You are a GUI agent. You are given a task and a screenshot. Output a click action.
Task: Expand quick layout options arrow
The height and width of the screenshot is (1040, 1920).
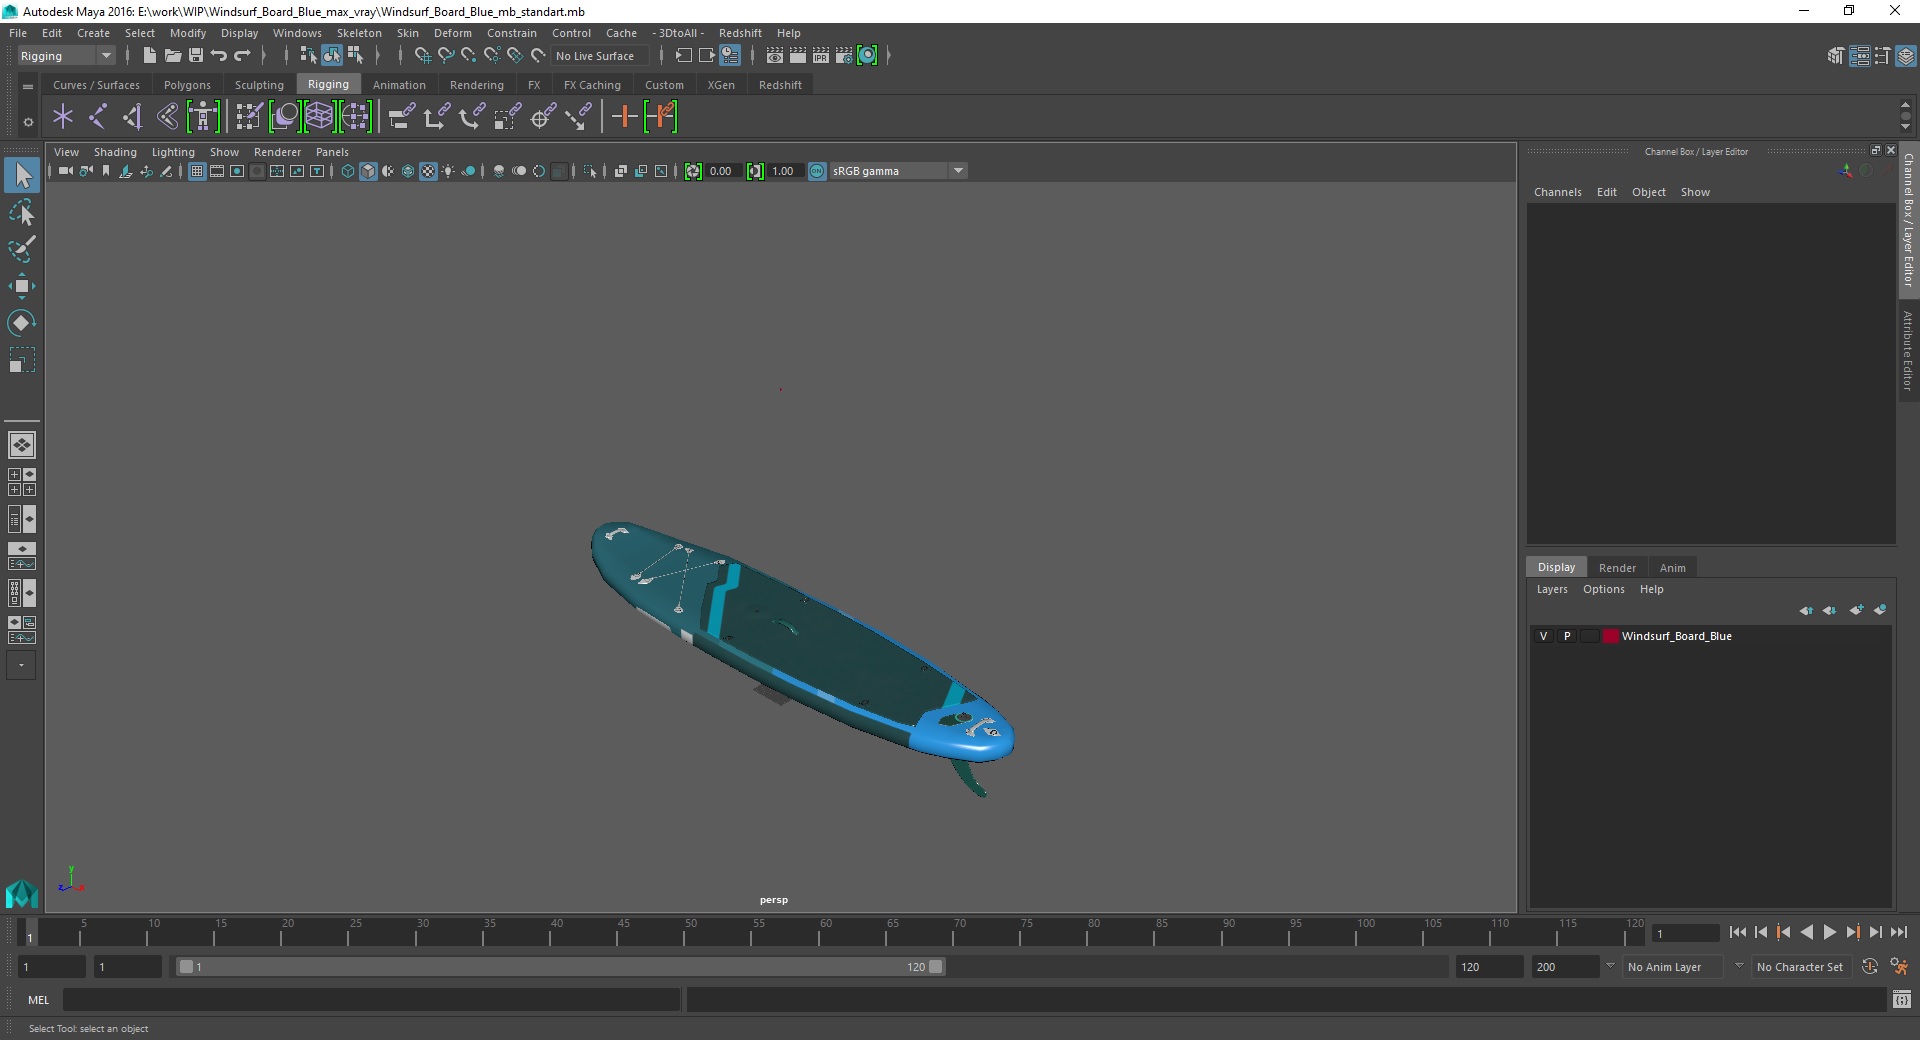coord(21,665)
